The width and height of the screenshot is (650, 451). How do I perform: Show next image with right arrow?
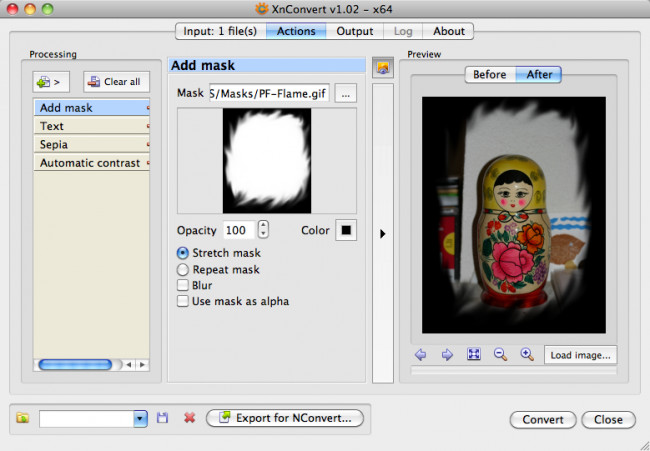coord(447,355)
